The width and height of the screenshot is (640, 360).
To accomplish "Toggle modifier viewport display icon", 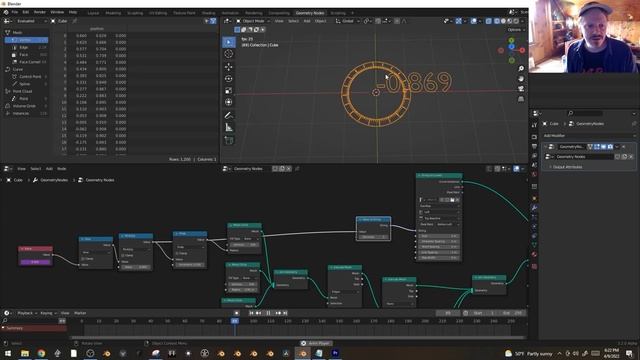I will [x=603, y=147].
